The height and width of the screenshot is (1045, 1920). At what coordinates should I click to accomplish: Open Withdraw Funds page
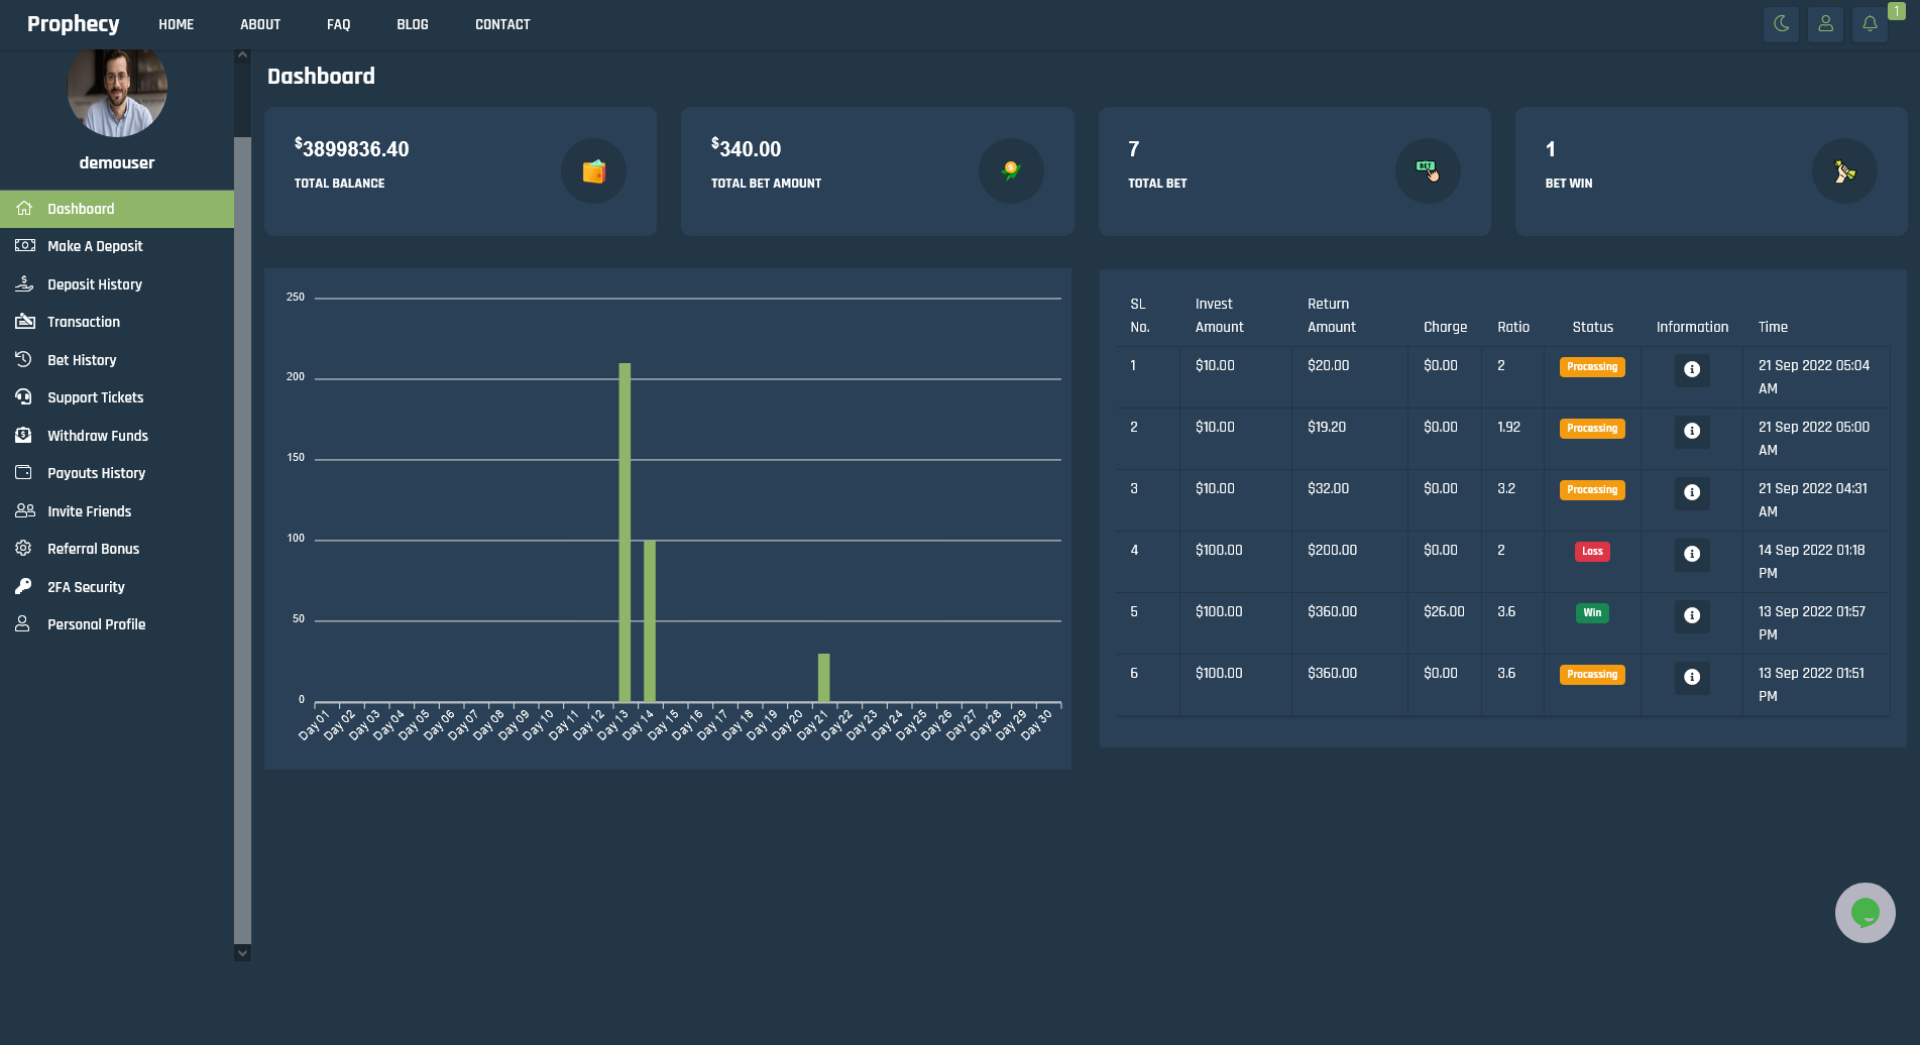[x=97, y=436]
